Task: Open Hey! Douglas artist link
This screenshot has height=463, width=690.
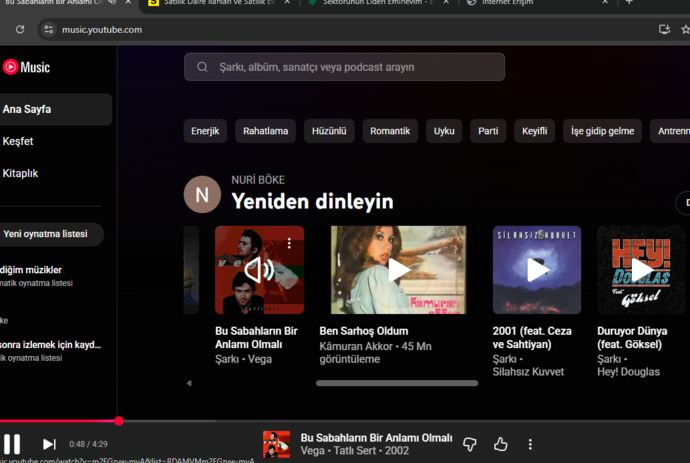Action: (628, 372)
